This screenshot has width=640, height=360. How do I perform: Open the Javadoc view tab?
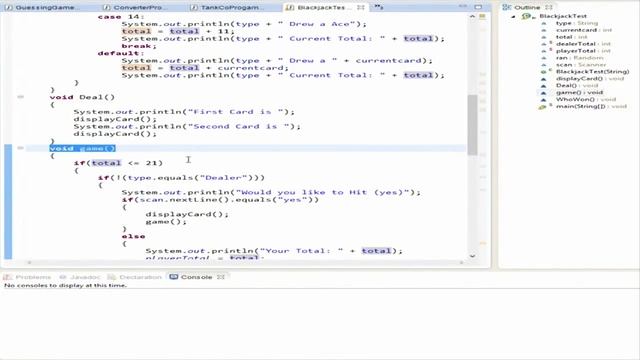(x=80, y=277)
